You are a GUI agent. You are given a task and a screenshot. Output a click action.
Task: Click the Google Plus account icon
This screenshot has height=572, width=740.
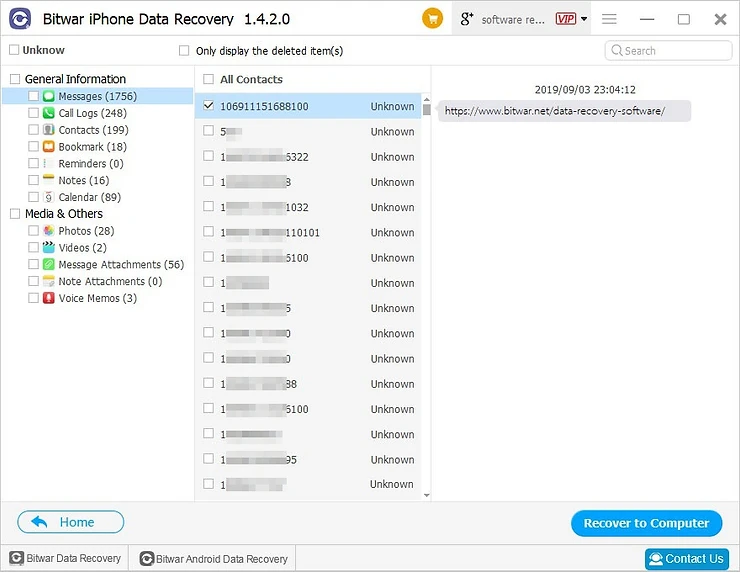tap(466, 19)
